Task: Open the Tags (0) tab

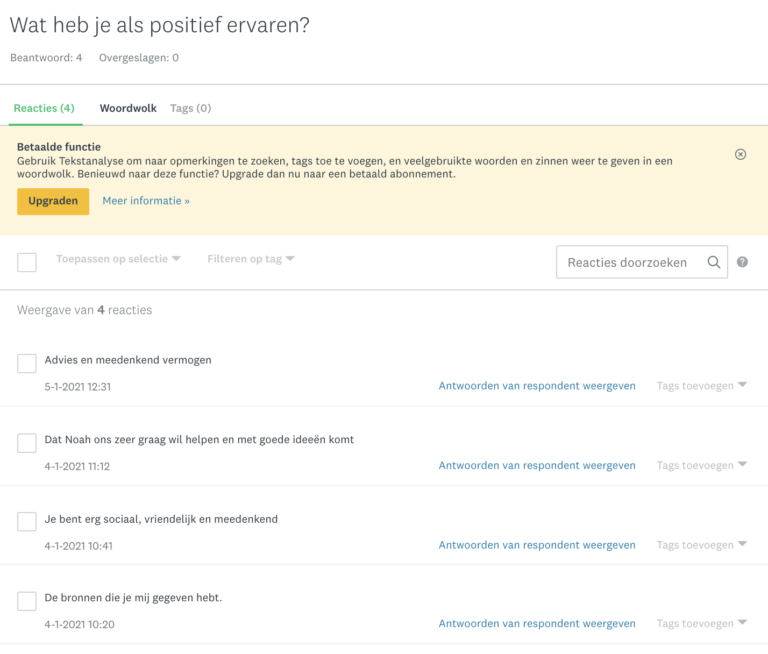Action: 191,108
